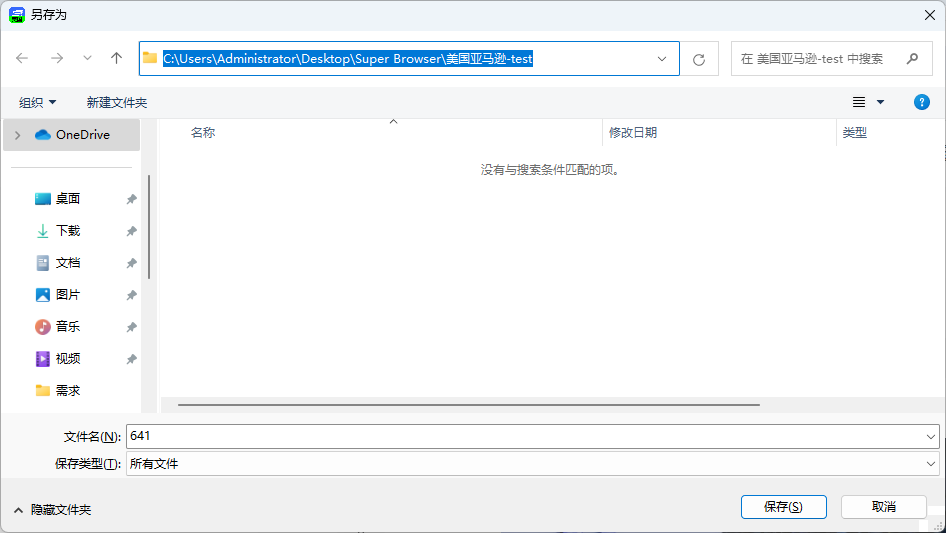Click the horizontal scrollbar in file list
Screen dimensions: 946x533
pyautogui.click(x=468, y=405)
